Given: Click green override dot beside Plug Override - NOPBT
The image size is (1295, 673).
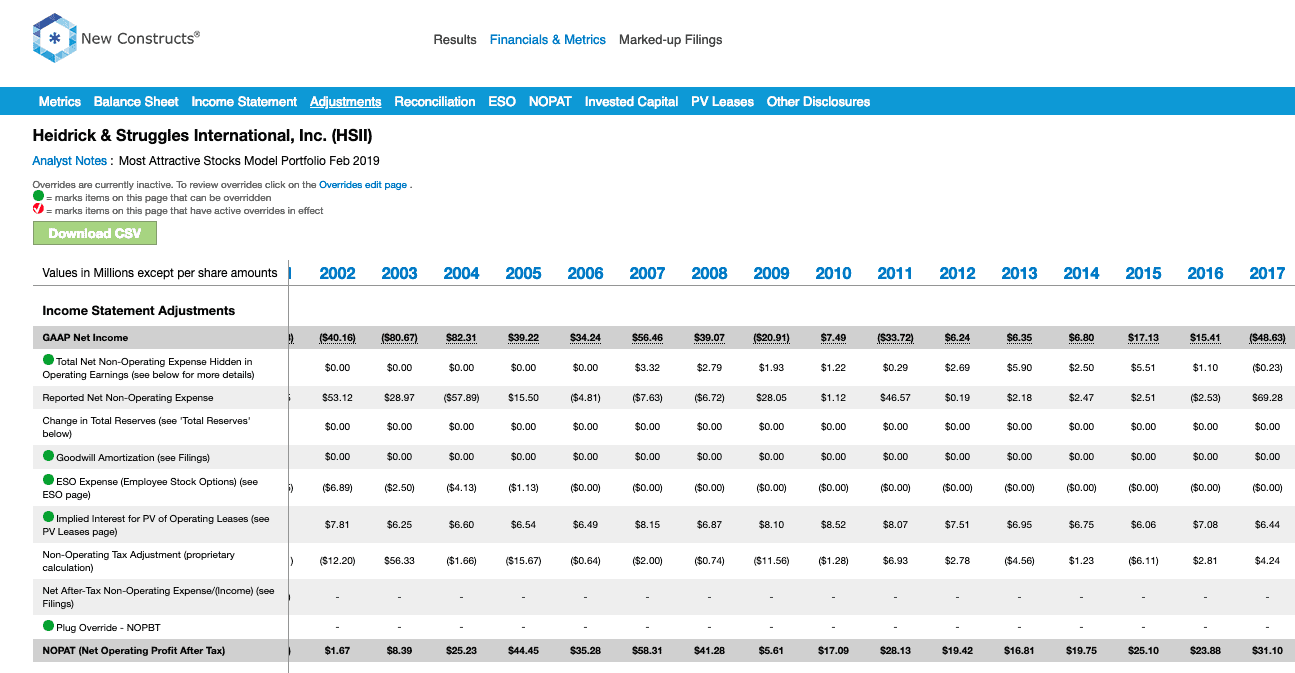Looking at the screenshot, I should point(48,626).
